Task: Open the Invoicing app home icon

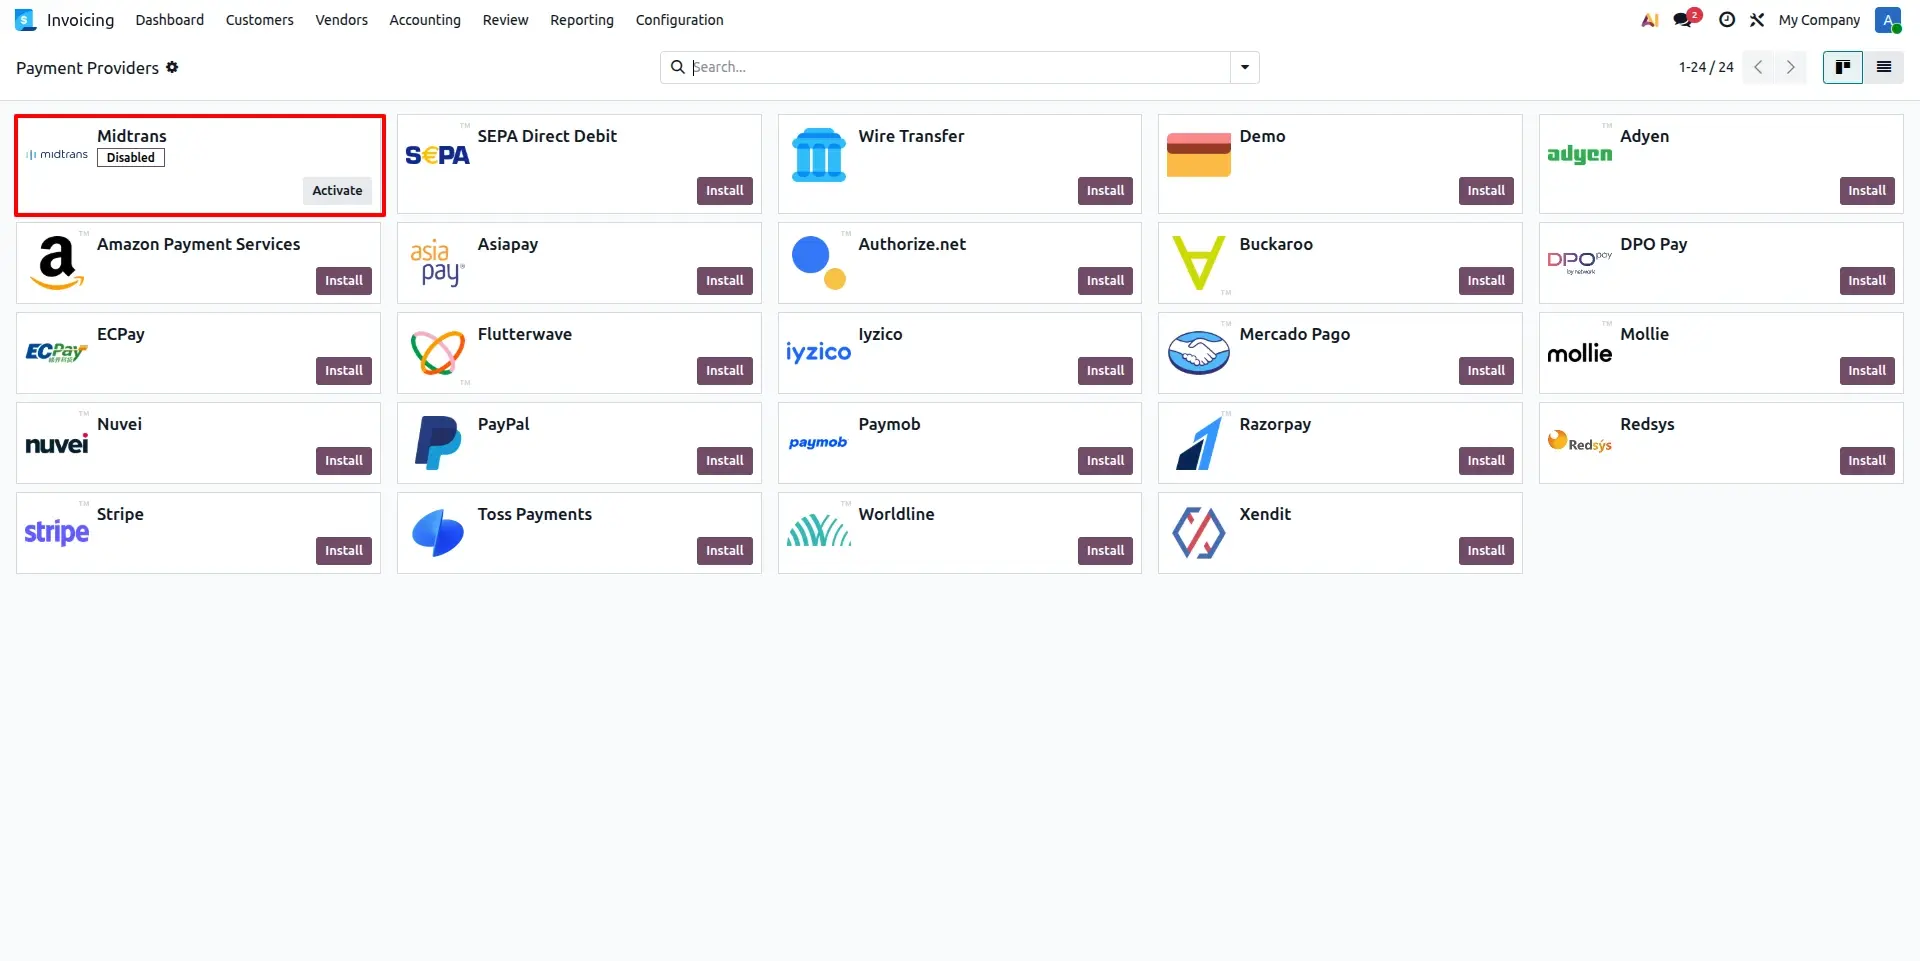Action: click(25, 20)
